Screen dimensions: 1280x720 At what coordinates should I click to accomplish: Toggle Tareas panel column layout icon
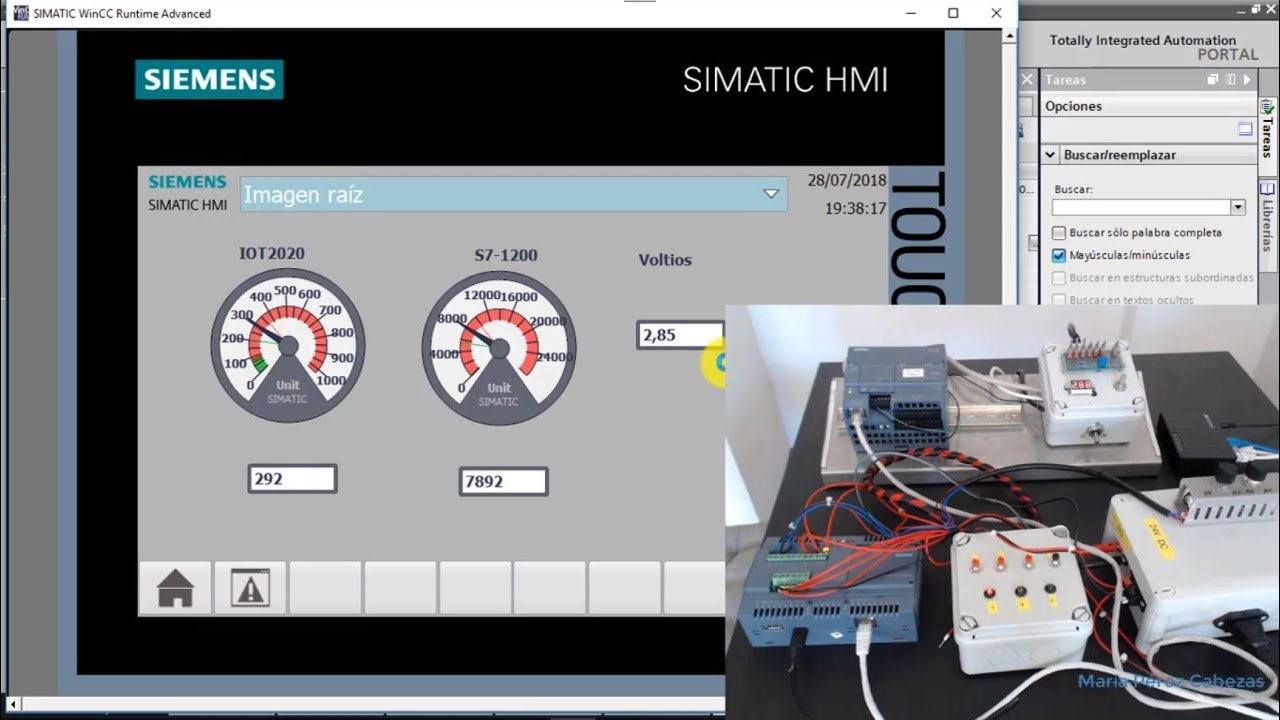1231,79
